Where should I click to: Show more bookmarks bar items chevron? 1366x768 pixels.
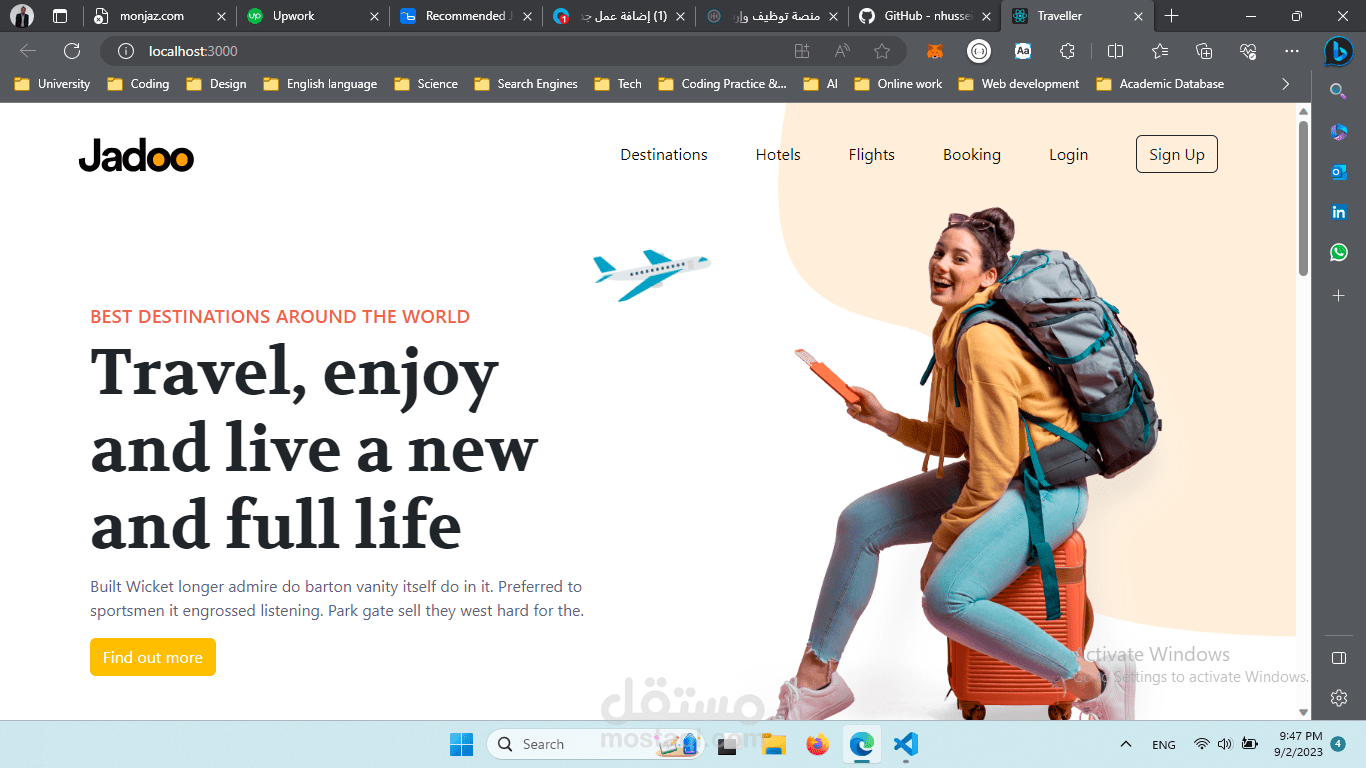click(1286, 84)
